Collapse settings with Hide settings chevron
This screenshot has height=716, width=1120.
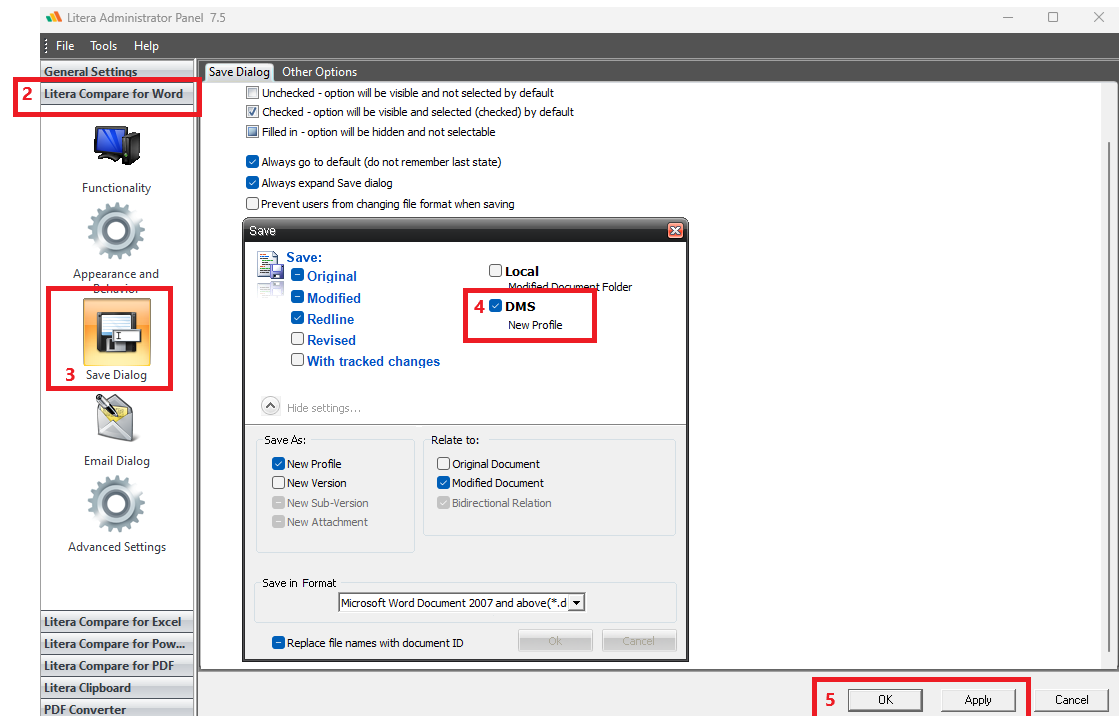270,407
